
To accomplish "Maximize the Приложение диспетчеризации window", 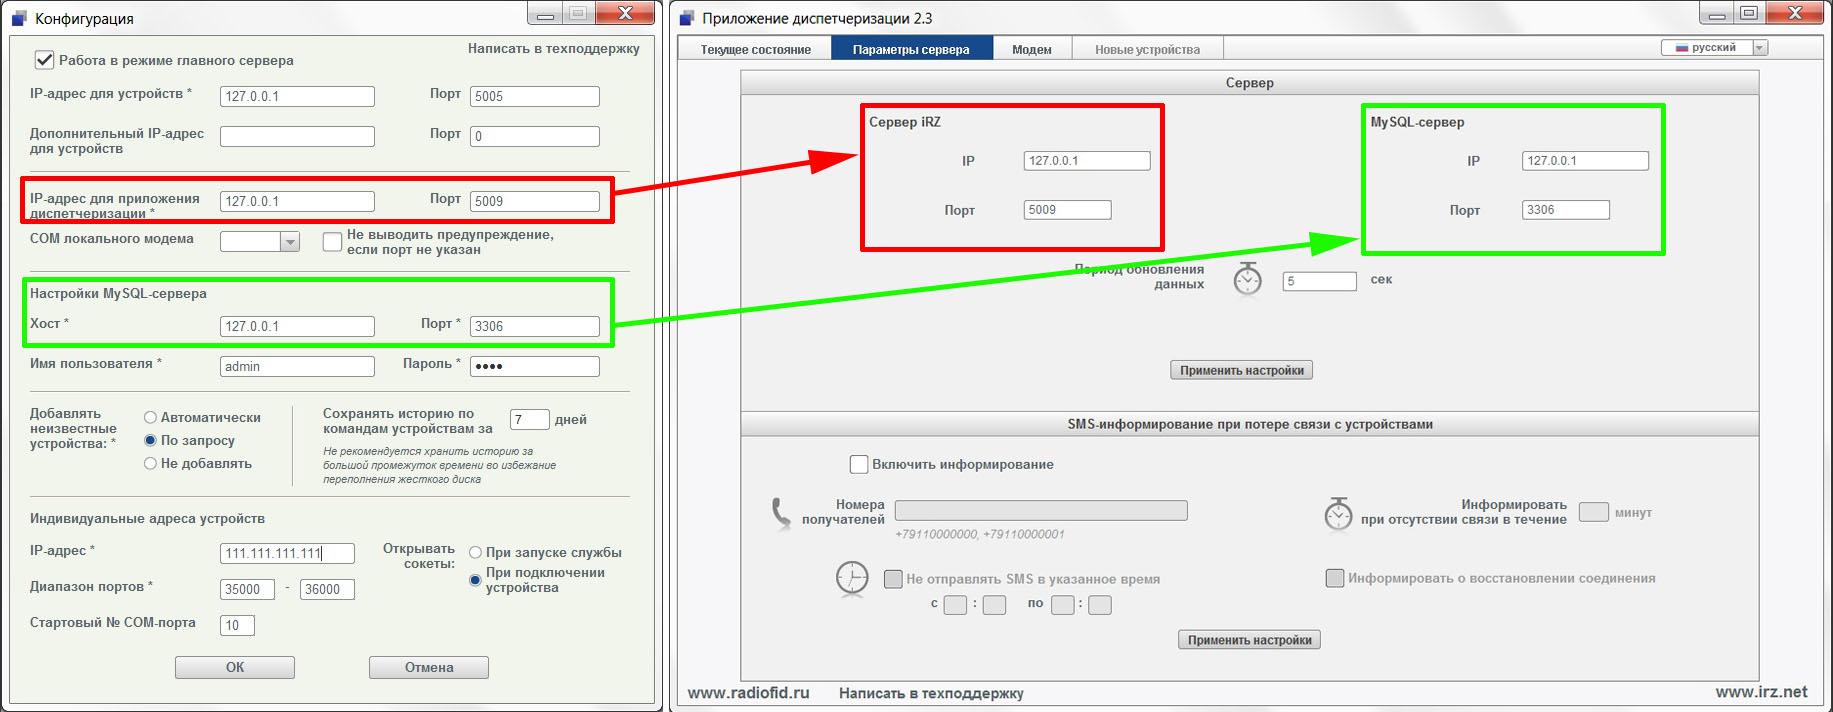I will [x=1749, y=13].
